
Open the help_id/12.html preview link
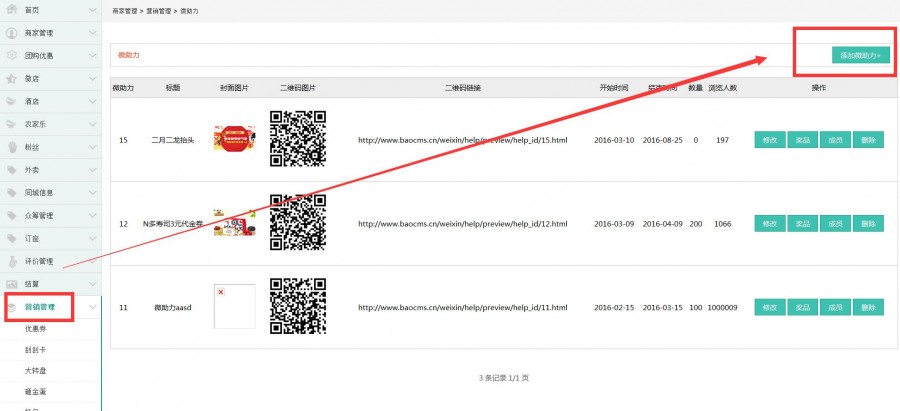click(463, 223)
